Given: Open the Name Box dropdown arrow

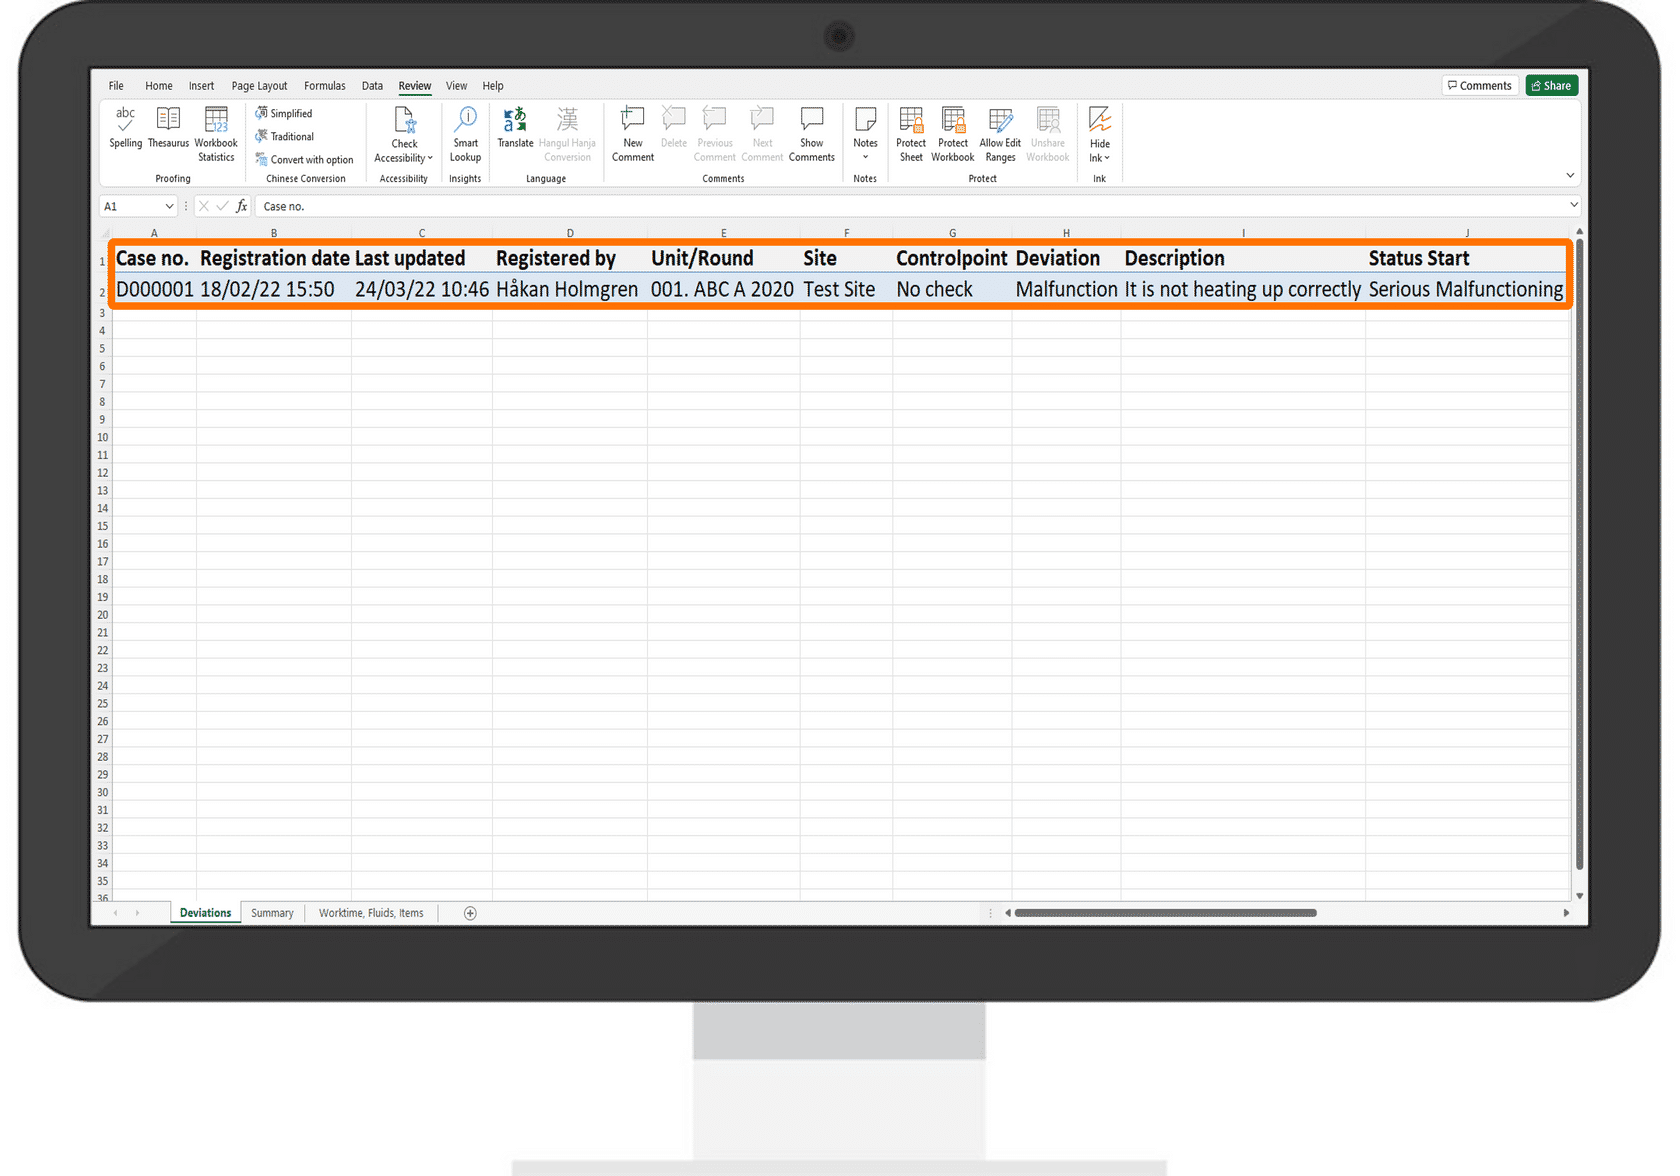Looking at the screenshot, I should pos(169,206).
